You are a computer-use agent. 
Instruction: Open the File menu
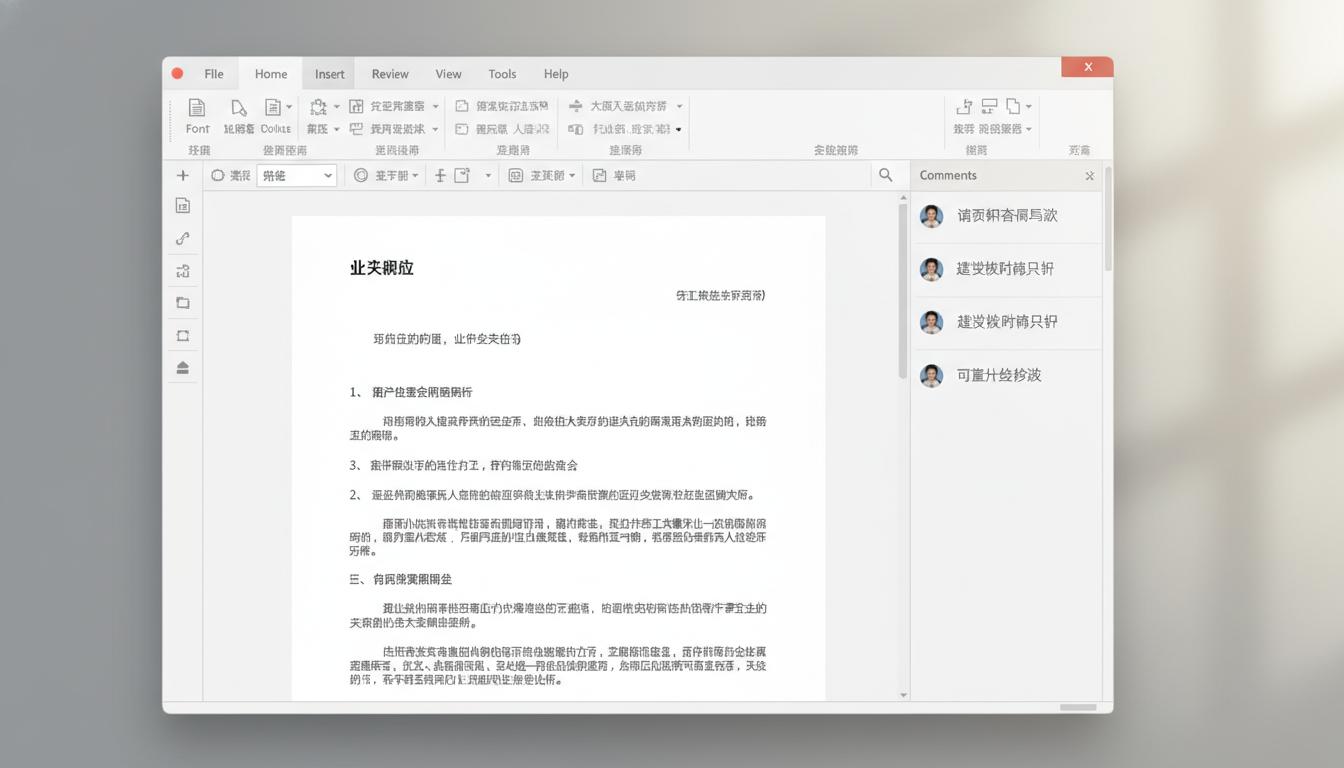point(214,74)
